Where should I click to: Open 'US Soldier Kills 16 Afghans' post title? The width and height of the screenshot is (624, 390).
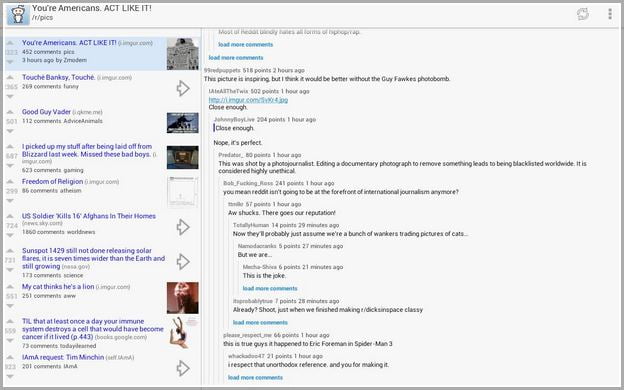(x=89, y=216)
